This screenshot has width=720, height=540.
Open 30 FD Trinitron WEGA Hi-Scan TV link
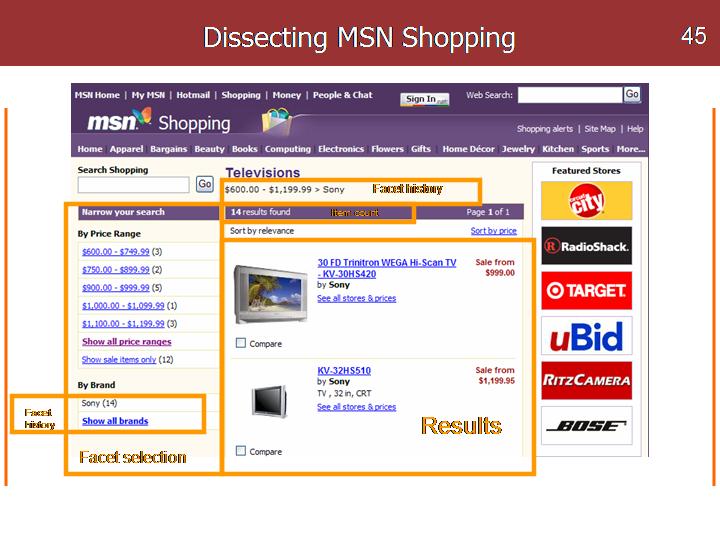point(387,268)
